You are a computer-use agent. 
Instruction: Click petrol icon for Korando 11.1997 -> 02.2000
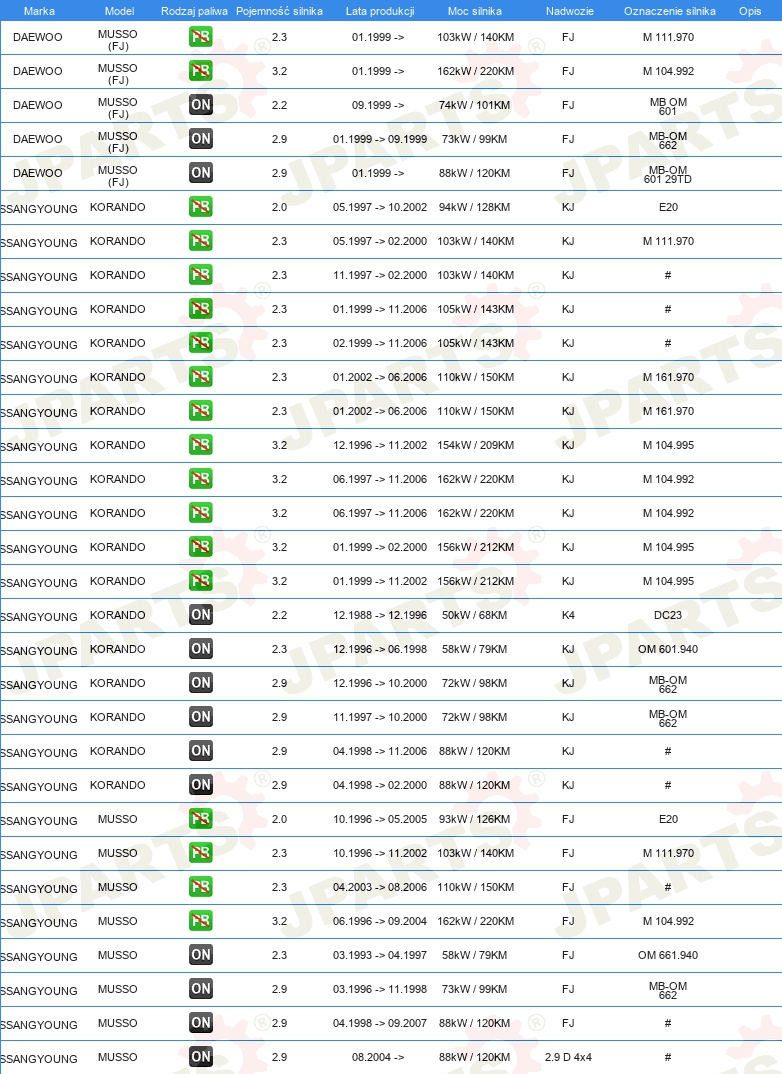201,275
